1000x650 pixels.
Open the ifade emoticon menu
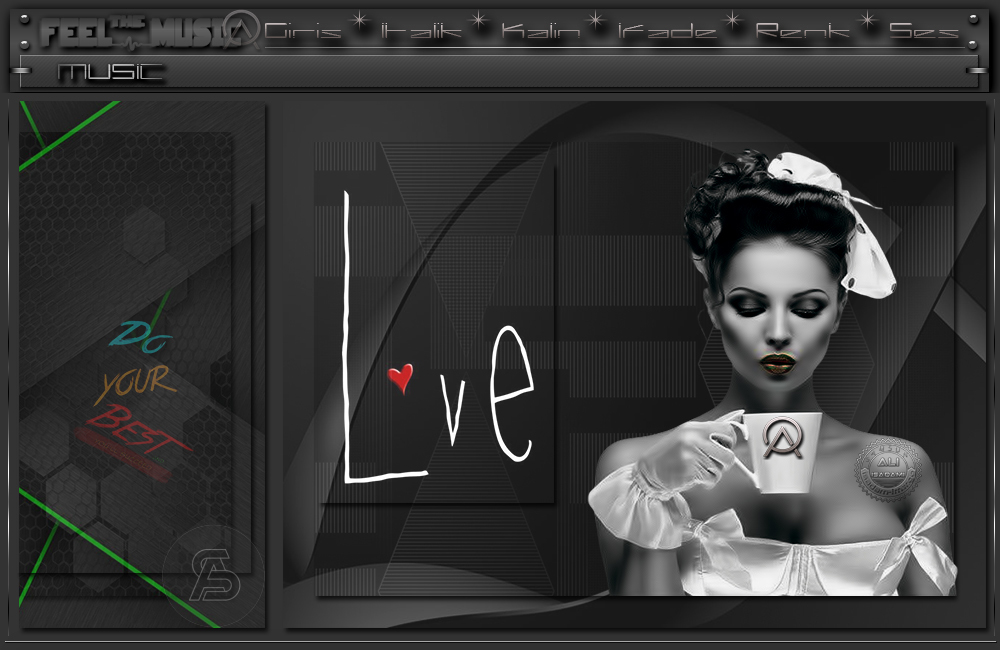tap(667, 31)
